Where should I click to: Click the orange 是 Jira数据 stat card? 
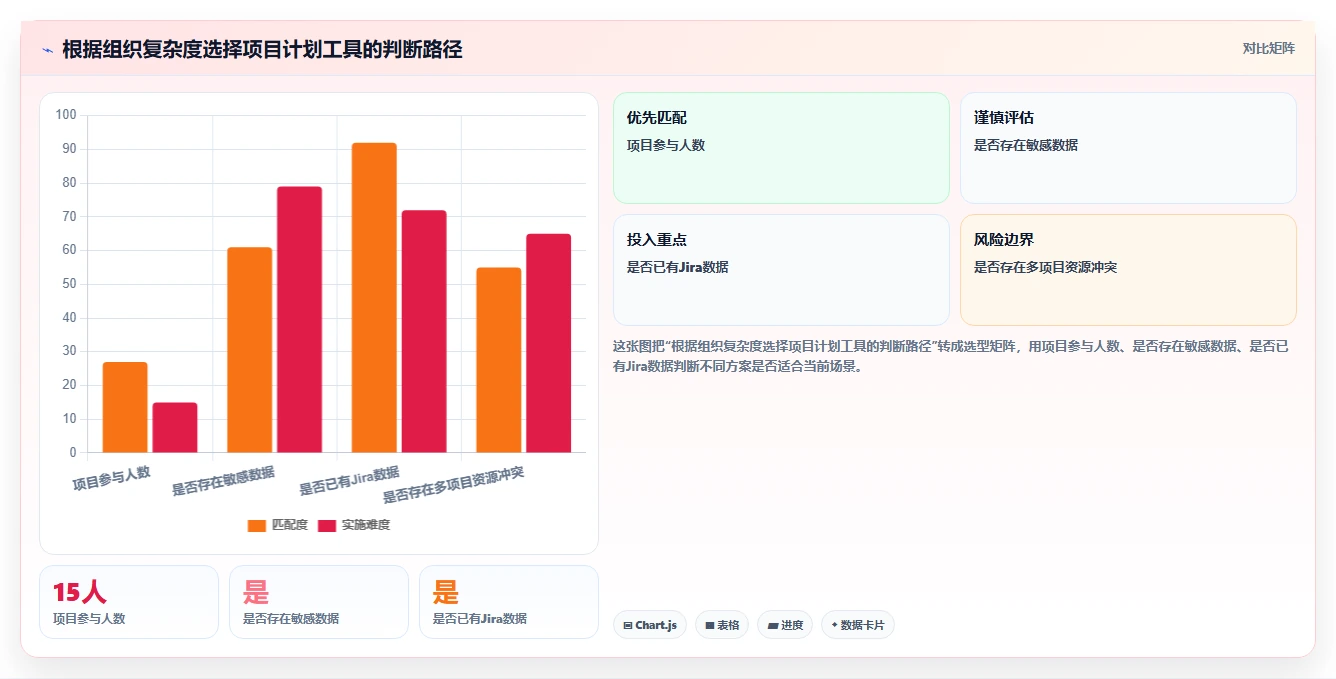point(509,602)
